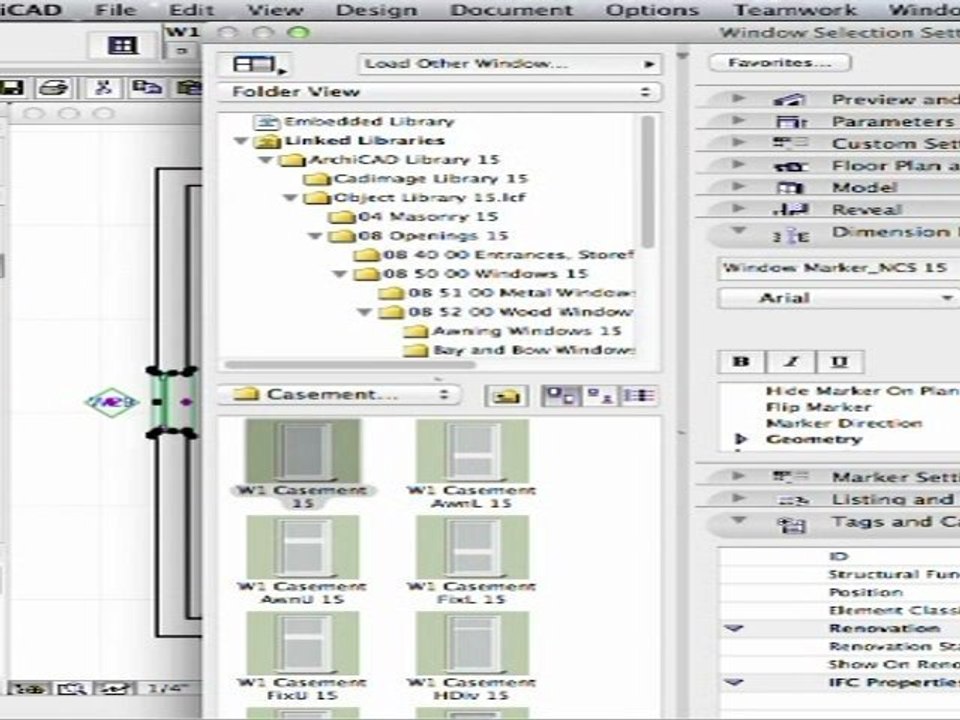Click the Custom Settings panel icon
Viewport: 960px width, 720px height.
click(x=790, y=144)
